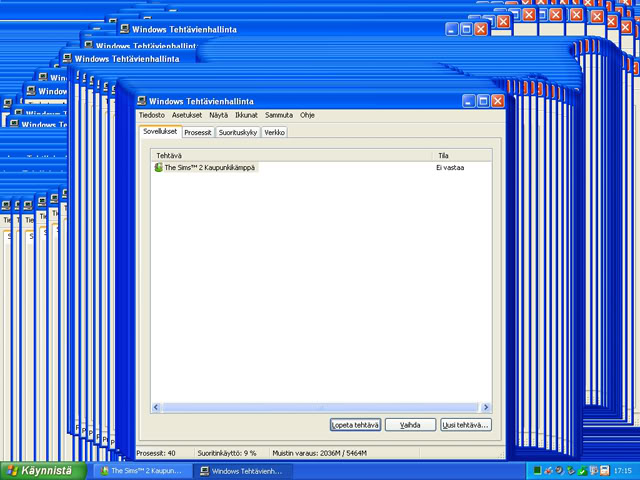Click the front Windows Tehtävienhallinta title bar text
640x480 pixels.
[x=201, y=101]
